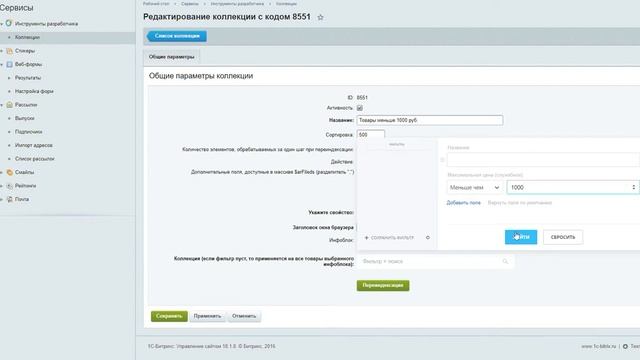640x360 pixels.
Task: Open filter settings gear next to Сохранить фильтр
Action: click(428, 238)
